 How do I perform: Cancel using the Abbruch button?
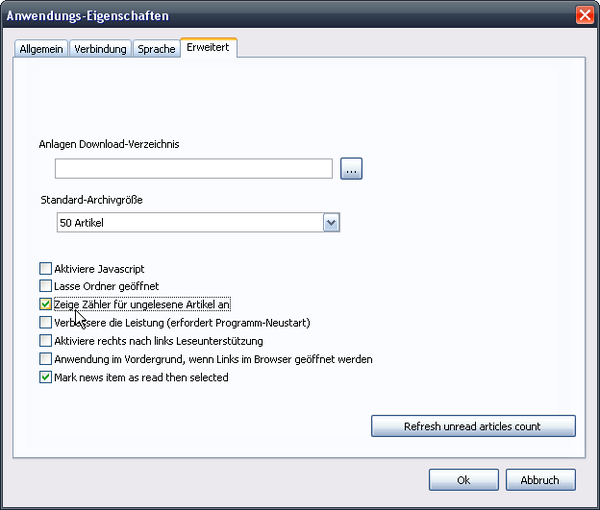(541, 480)
